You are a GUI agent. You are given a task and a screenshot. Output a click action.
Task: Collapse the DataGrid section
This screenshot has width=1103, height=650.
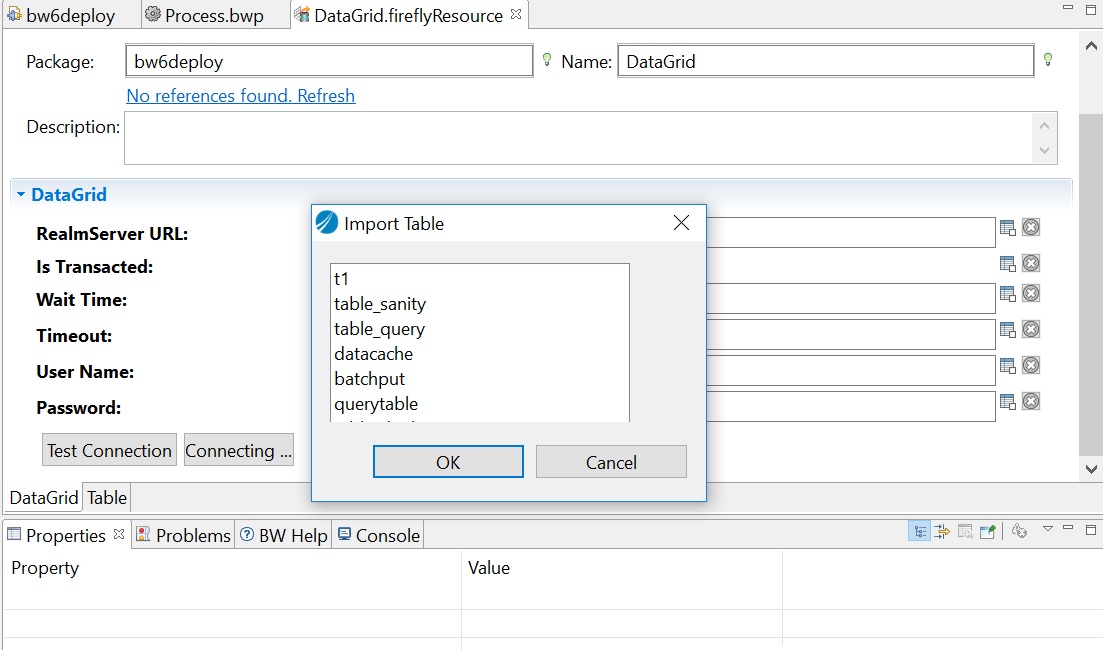coord(21,195)
